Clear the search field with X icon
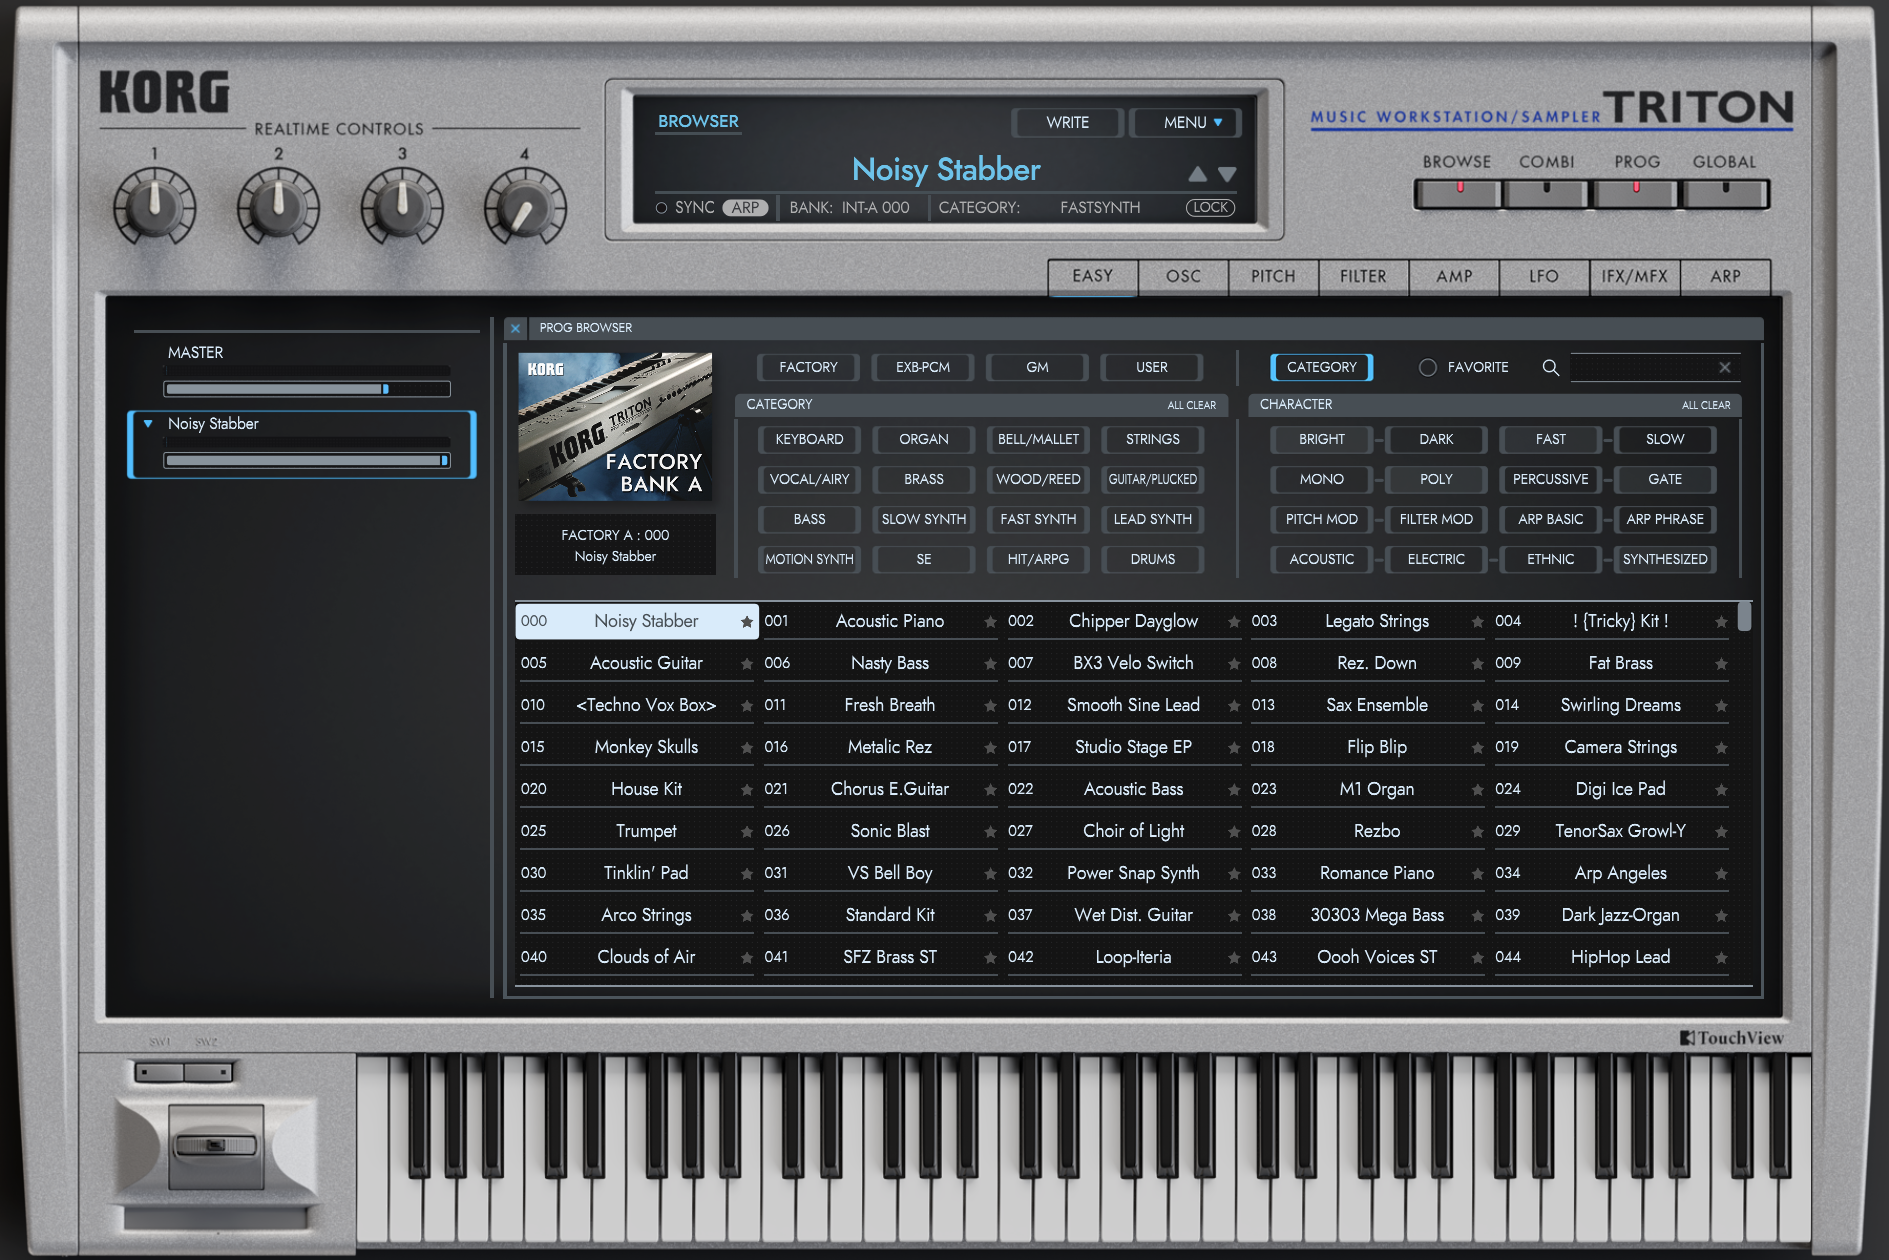Viewport: 1889px width, 1260px height. click(1724, 367)
